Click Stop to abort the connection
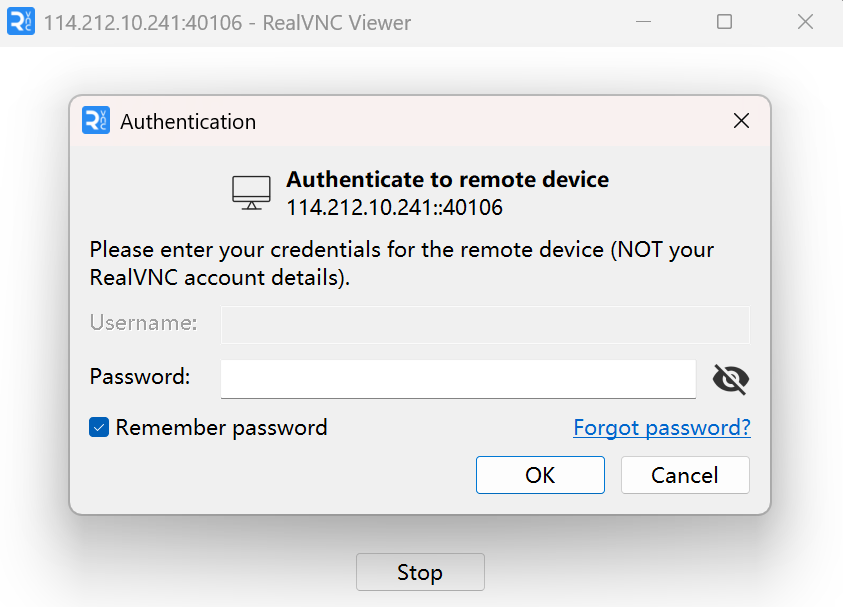 coord(420,572)
